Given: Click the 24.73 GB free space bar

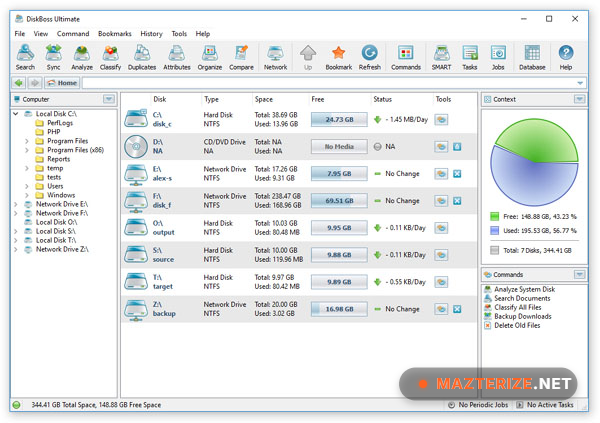Looking at the screenshot, I should [x=339, y=119].
